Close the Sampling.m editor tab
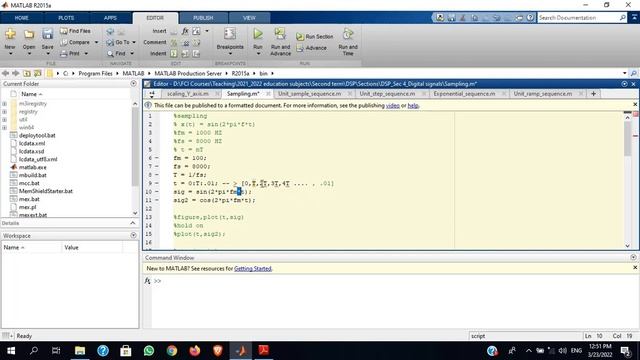Viewport: 640px width, 360px height. click(268, 94)
